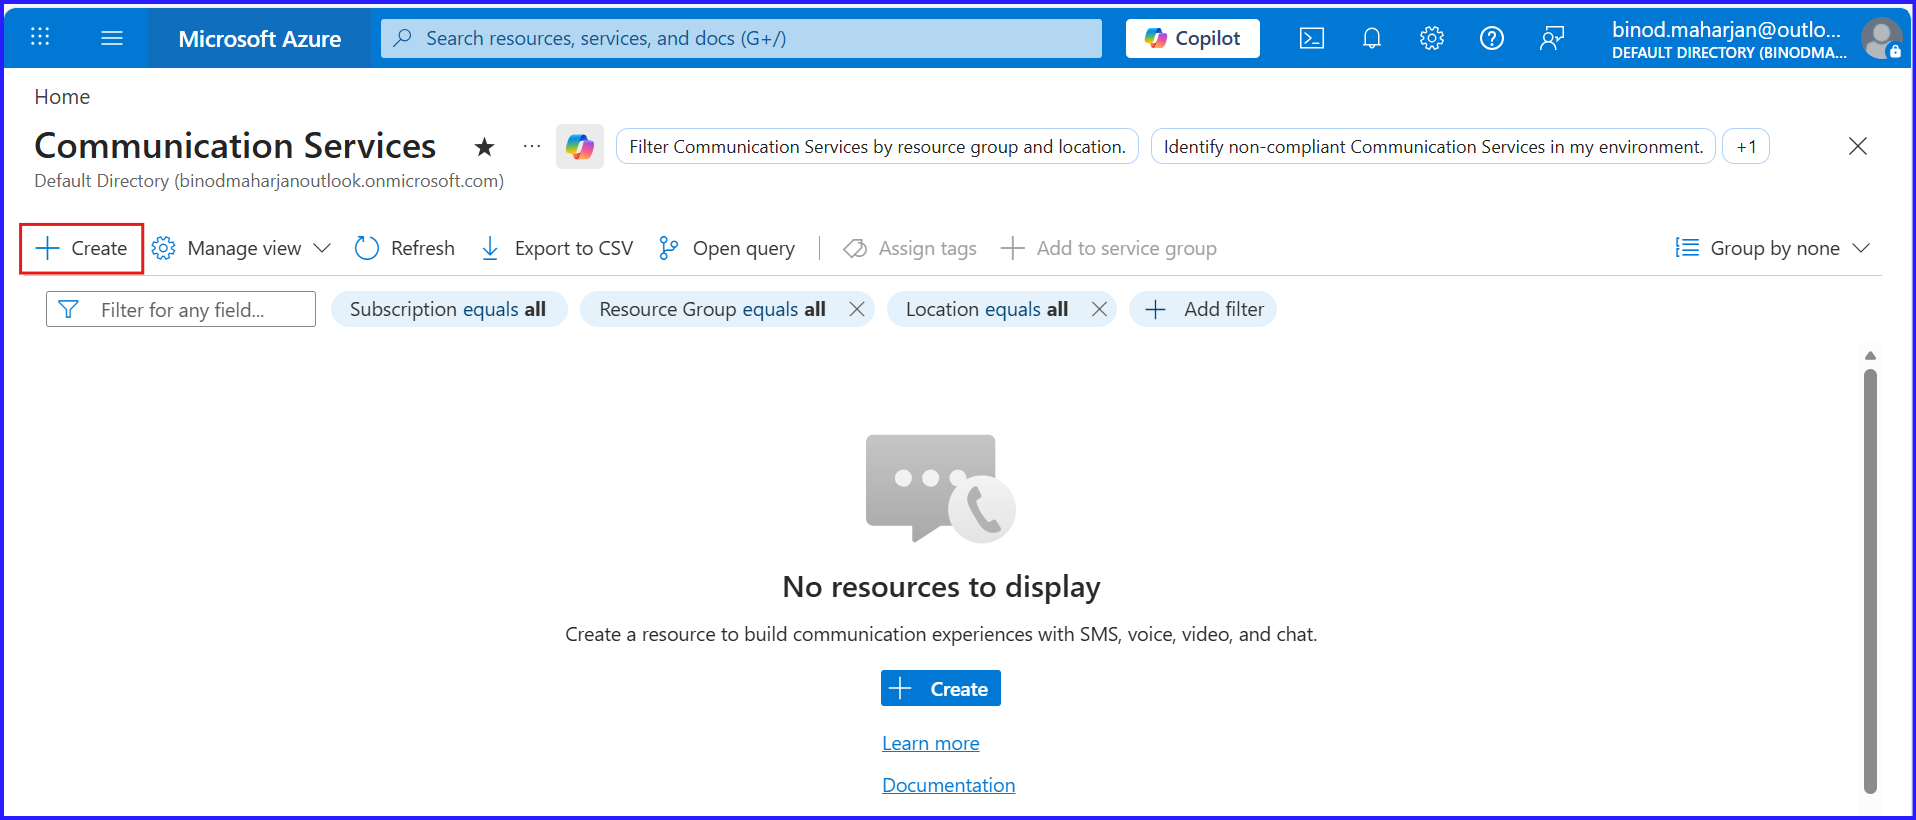Viewport: 1916px width, 820px height.
Task: Click the blue Create button in empty state
Action: (941, 688)
